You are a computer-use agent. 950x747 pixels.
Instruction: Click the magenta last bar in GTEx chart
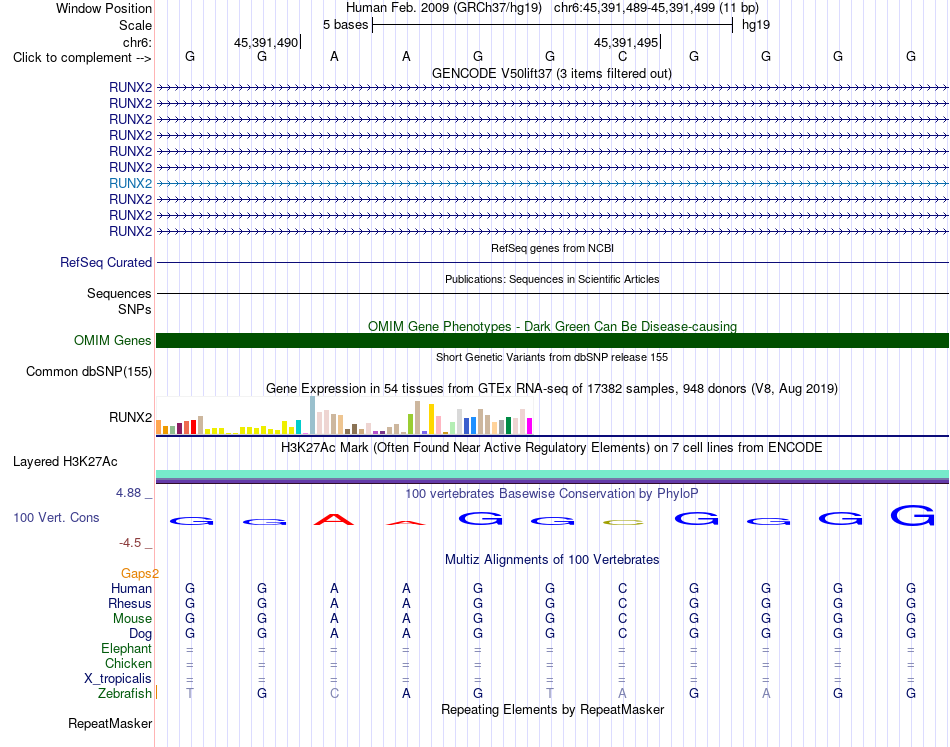(530, 426)
